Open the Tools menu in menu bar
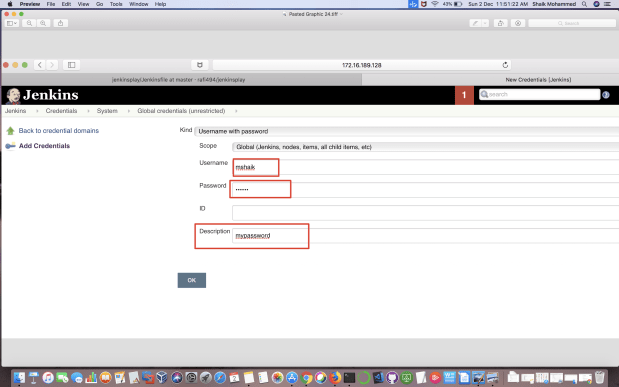Image resolution: width=619 pixels, height=387 pixels. [116, 4]
